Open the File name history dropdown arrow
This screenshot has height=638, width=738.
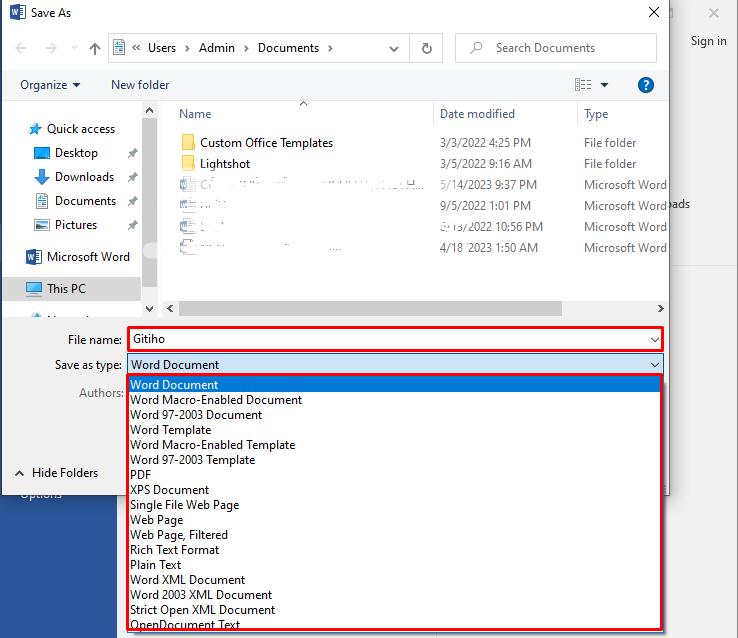[654, 340]
